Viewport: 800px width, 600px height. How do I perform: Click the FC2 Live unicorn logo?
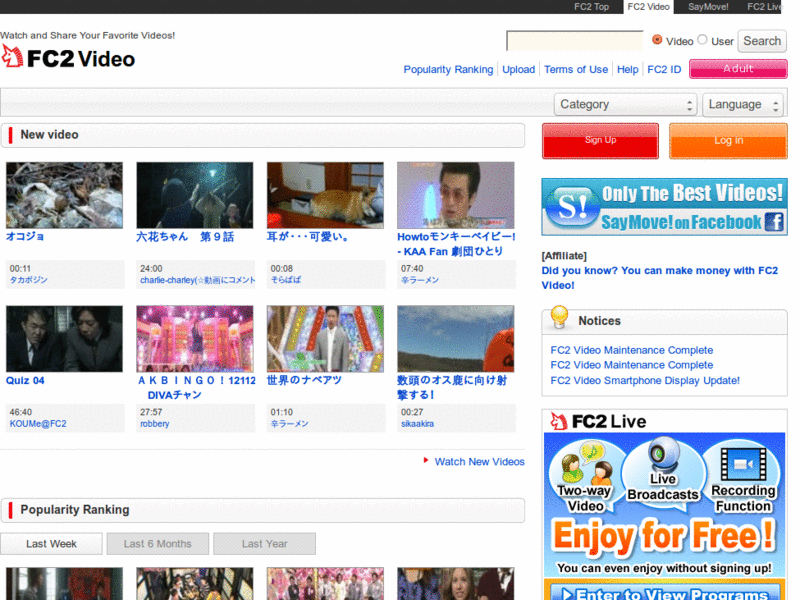click(559, 421)
